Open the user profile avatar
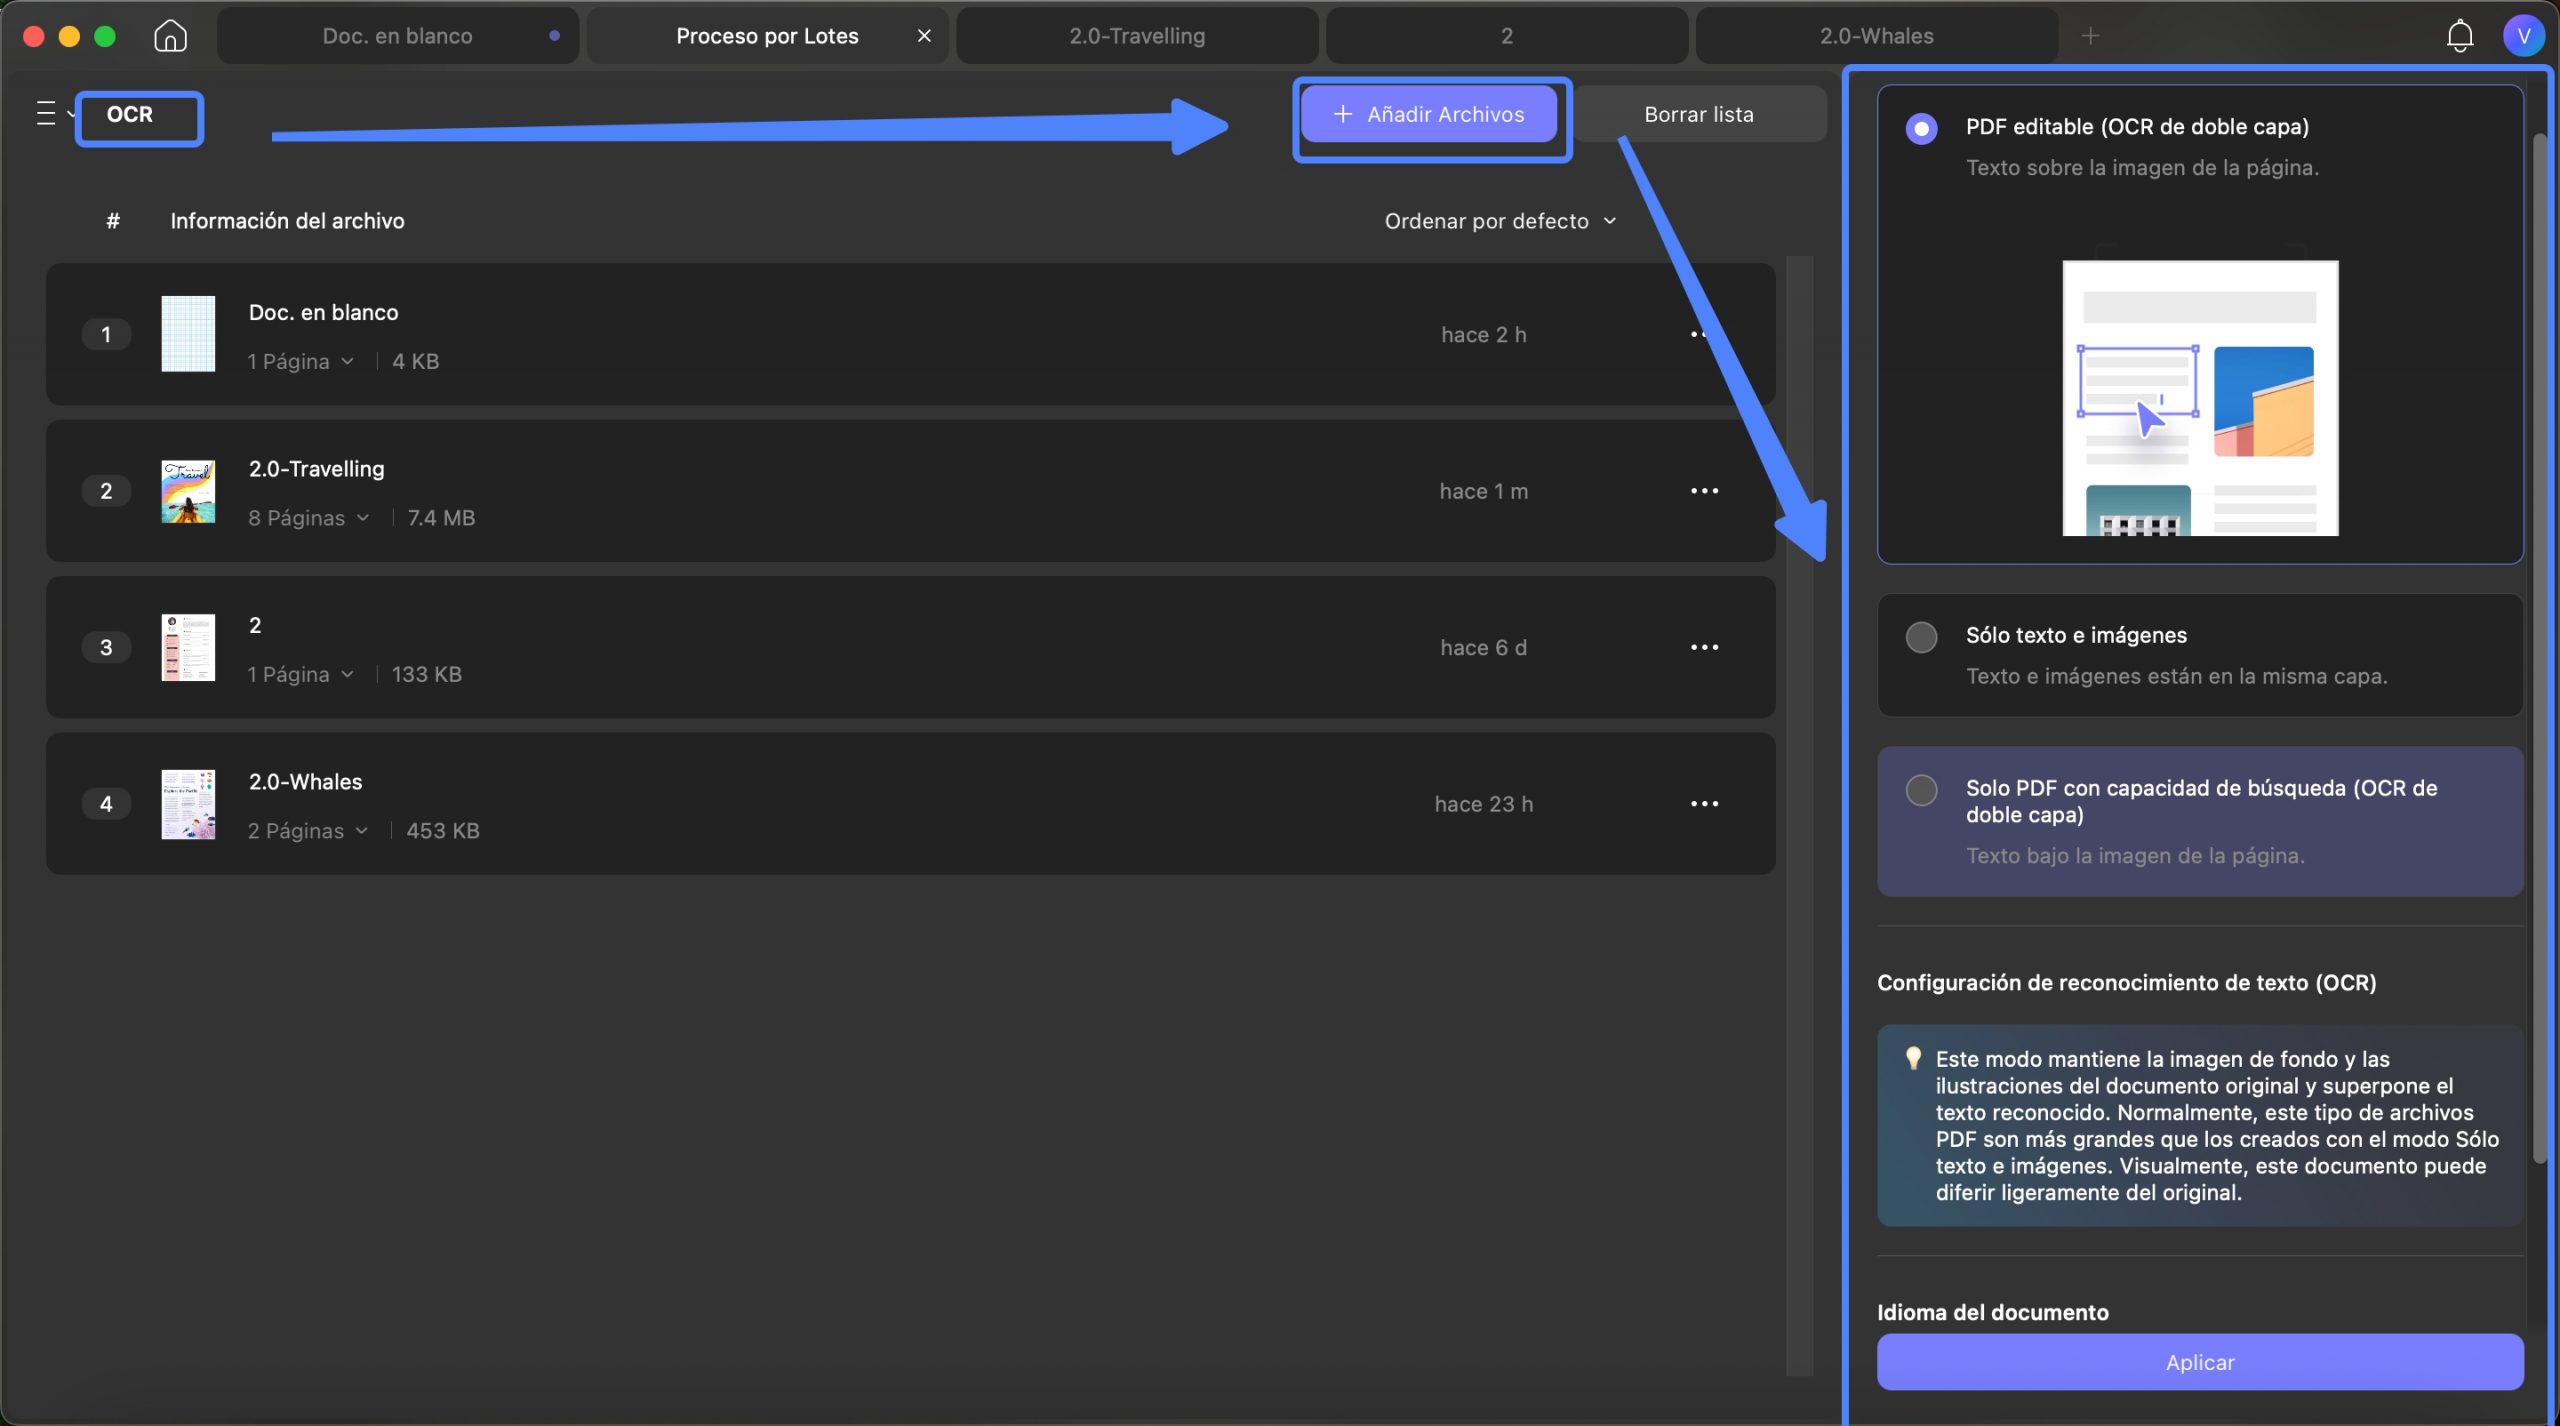 2523,36
